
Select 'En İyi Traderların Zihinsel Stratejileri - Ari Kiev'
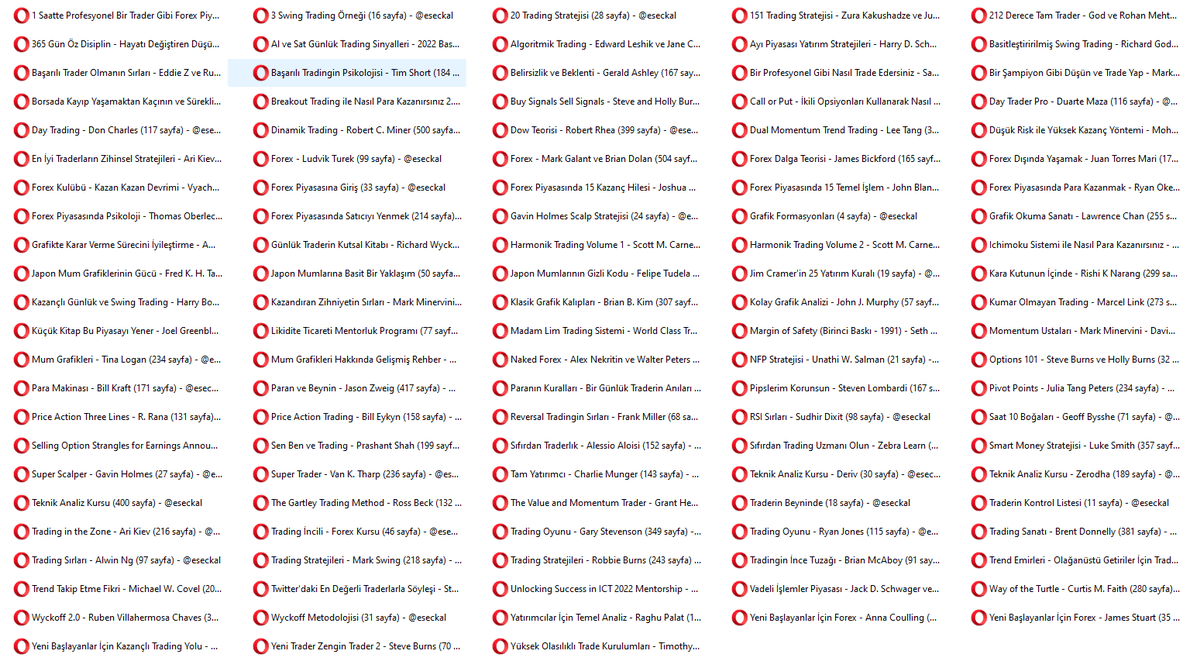click(x=126, y=159)
